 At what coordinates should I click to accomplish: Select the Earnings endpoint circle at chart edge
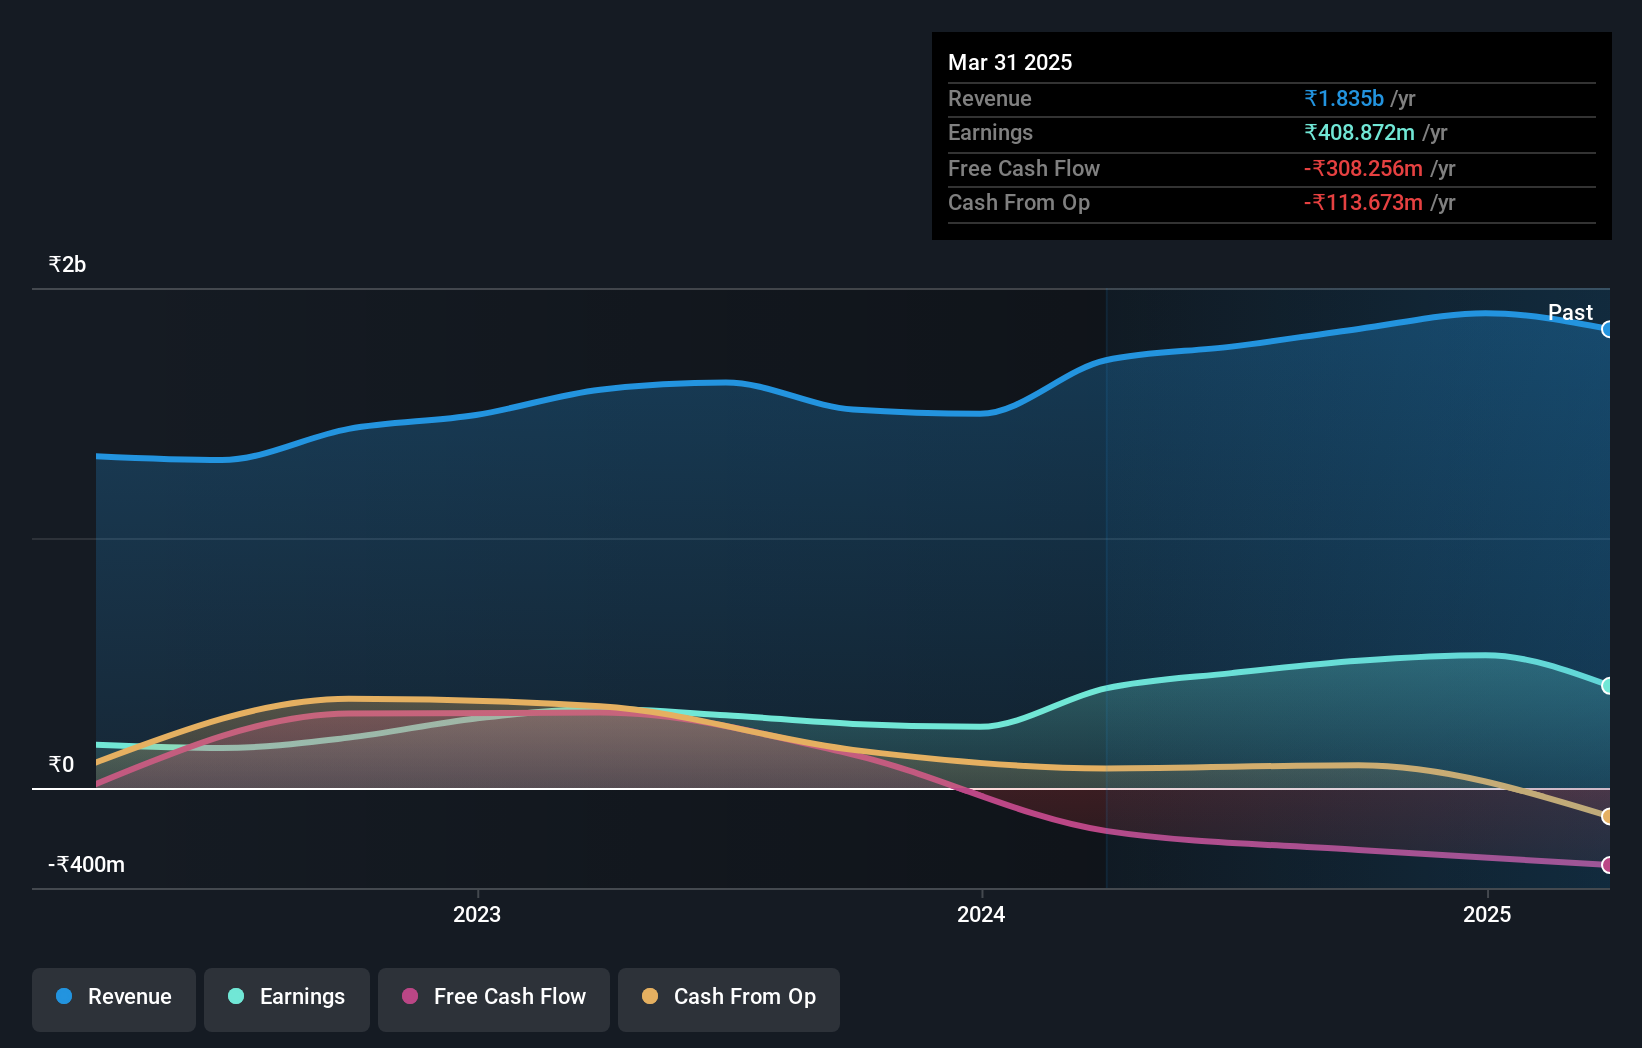(1608, 685)
